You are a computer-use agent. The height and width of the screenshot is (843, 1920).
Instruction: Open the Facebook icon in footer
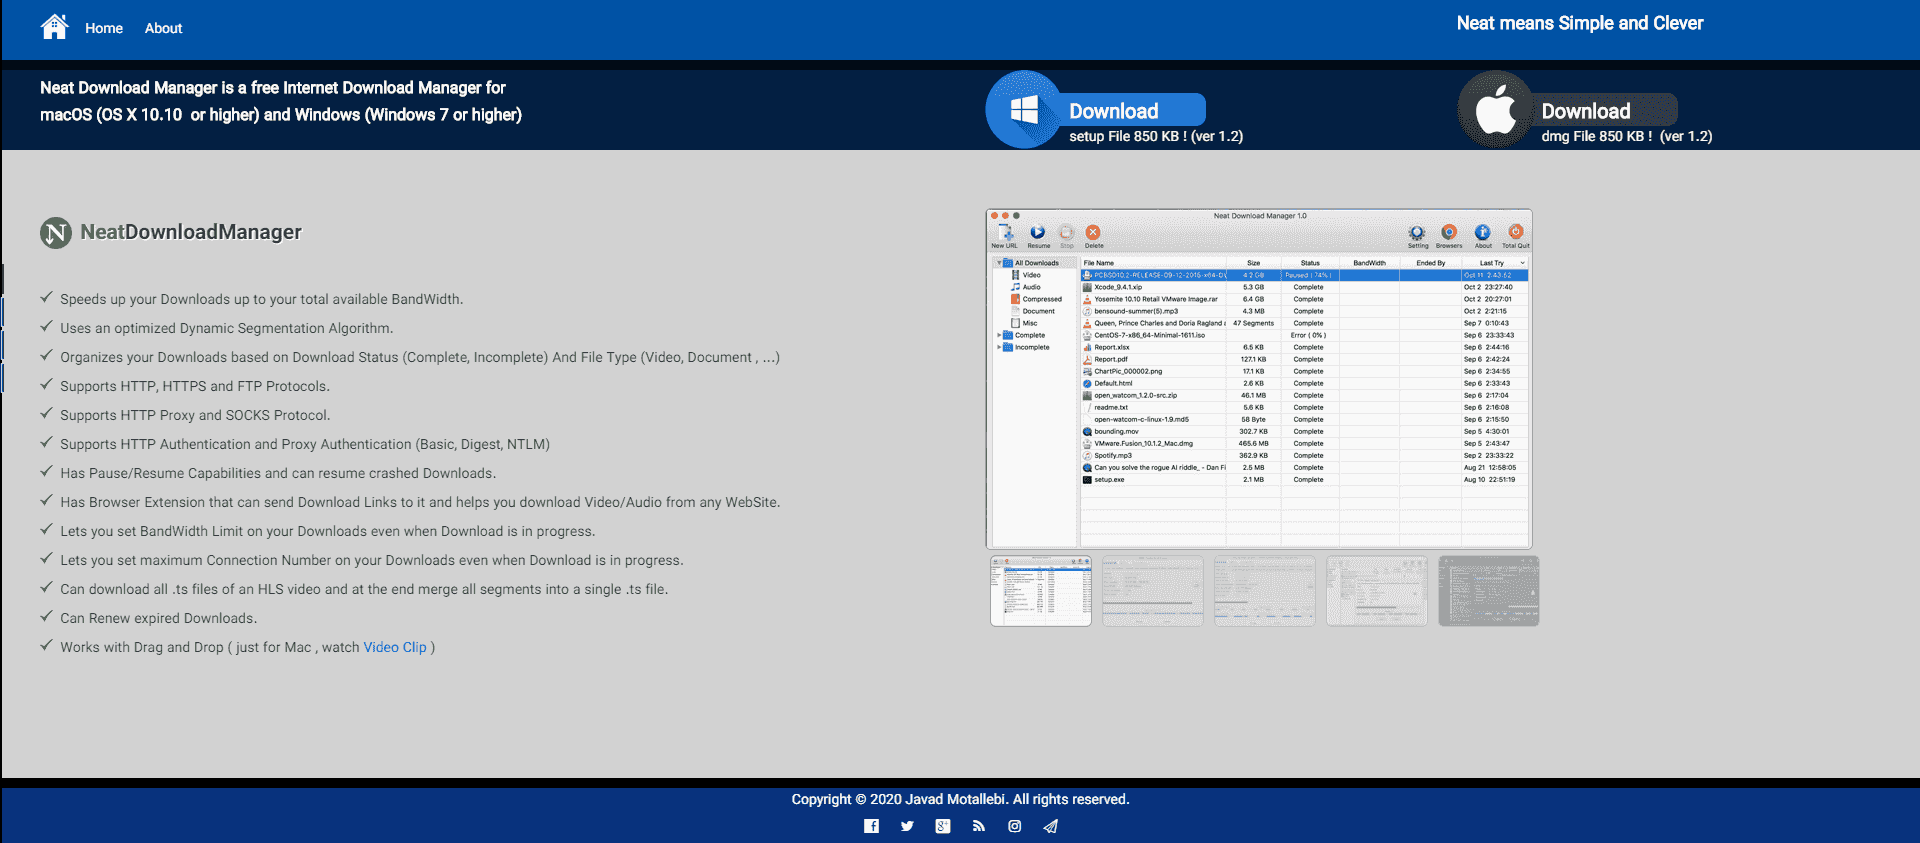871,826
